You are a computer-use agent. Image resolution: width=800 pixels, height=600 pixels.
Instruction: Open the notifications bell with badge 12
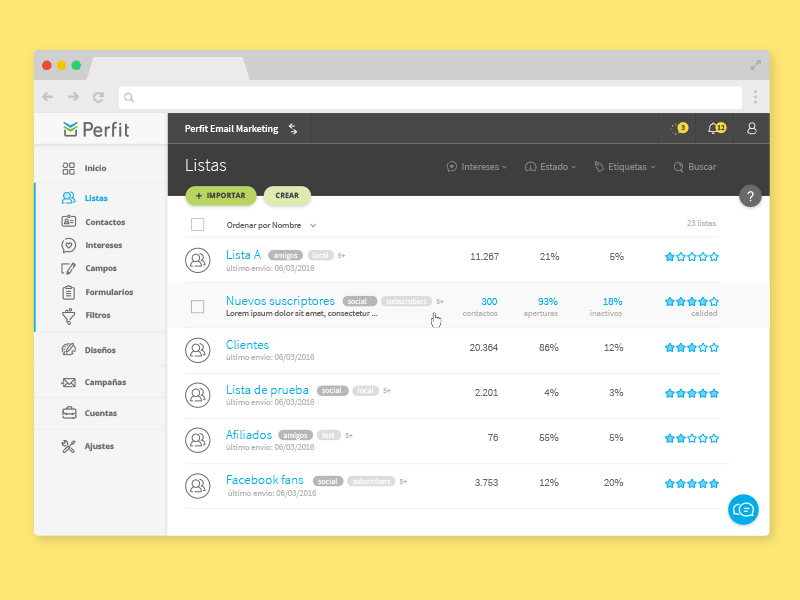tap(717, 128)
